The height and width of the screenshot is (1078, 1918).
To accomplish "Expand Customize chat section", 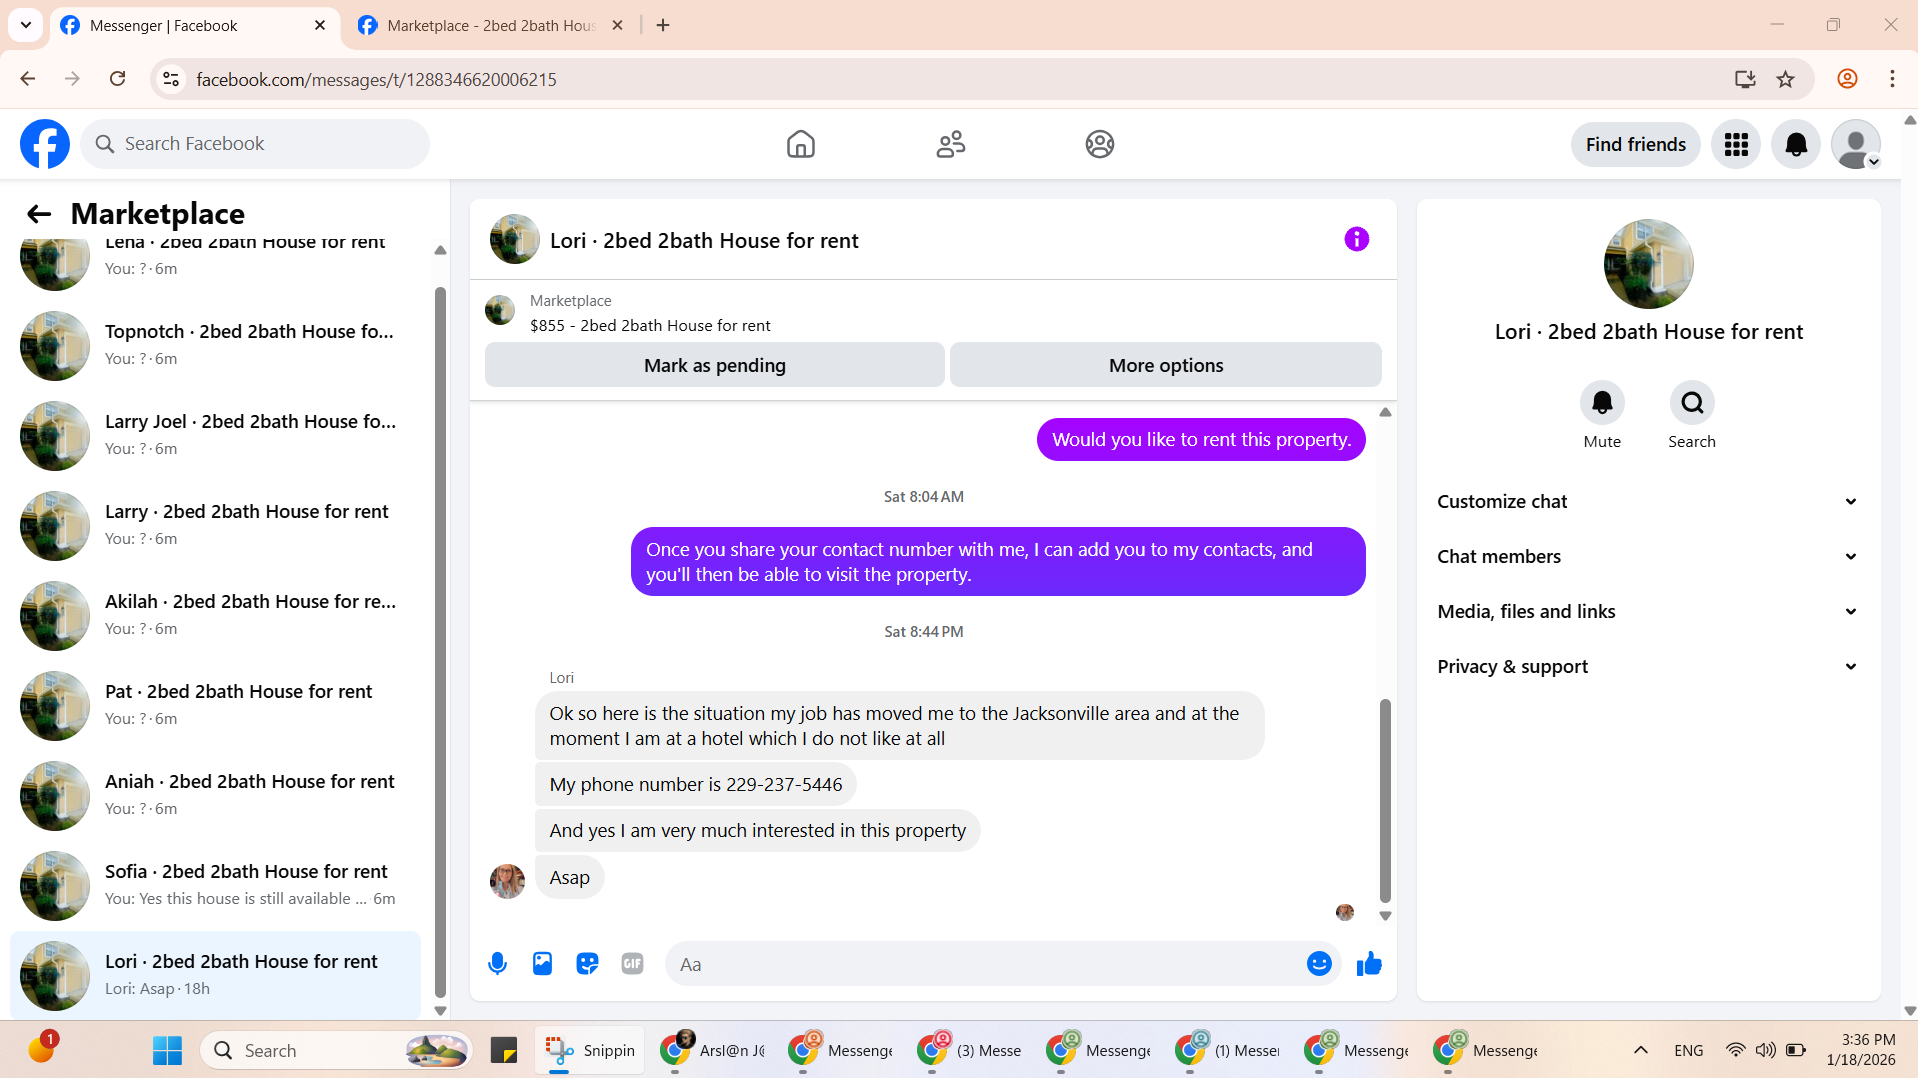I will [1648, 502].
